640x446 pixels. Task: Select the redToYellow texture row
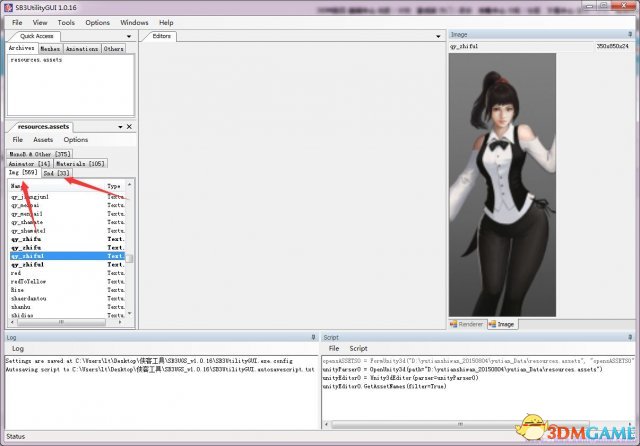[67, 282]
